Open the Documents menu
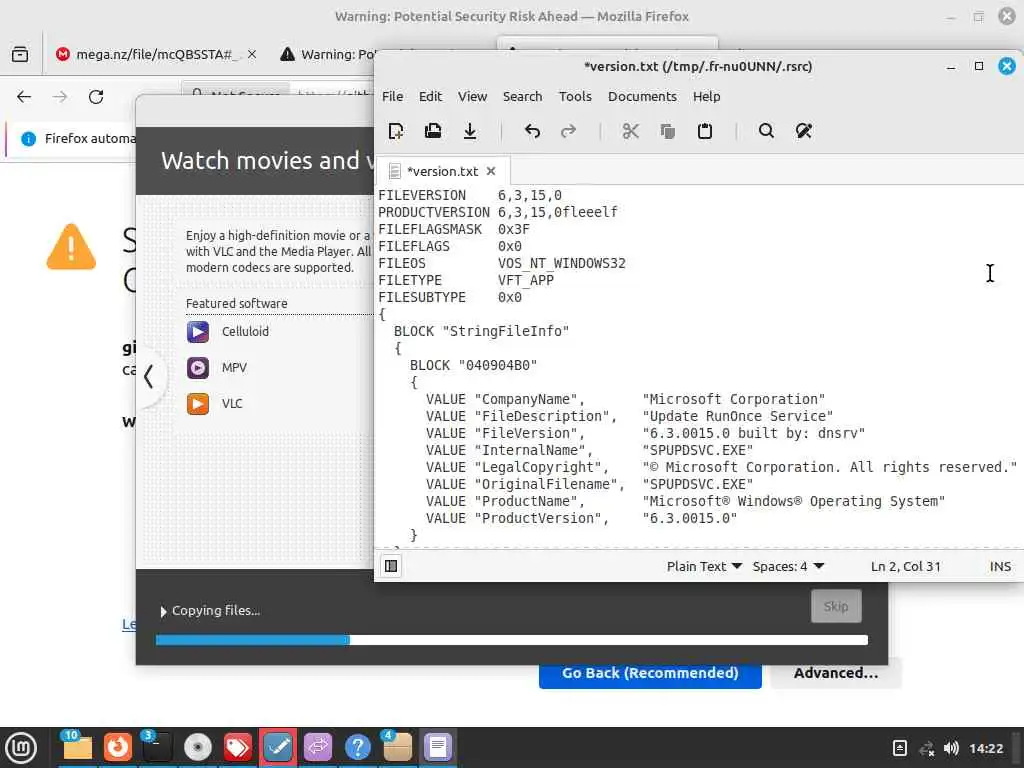Screen dimensions: 1024x768 [642, 96]
